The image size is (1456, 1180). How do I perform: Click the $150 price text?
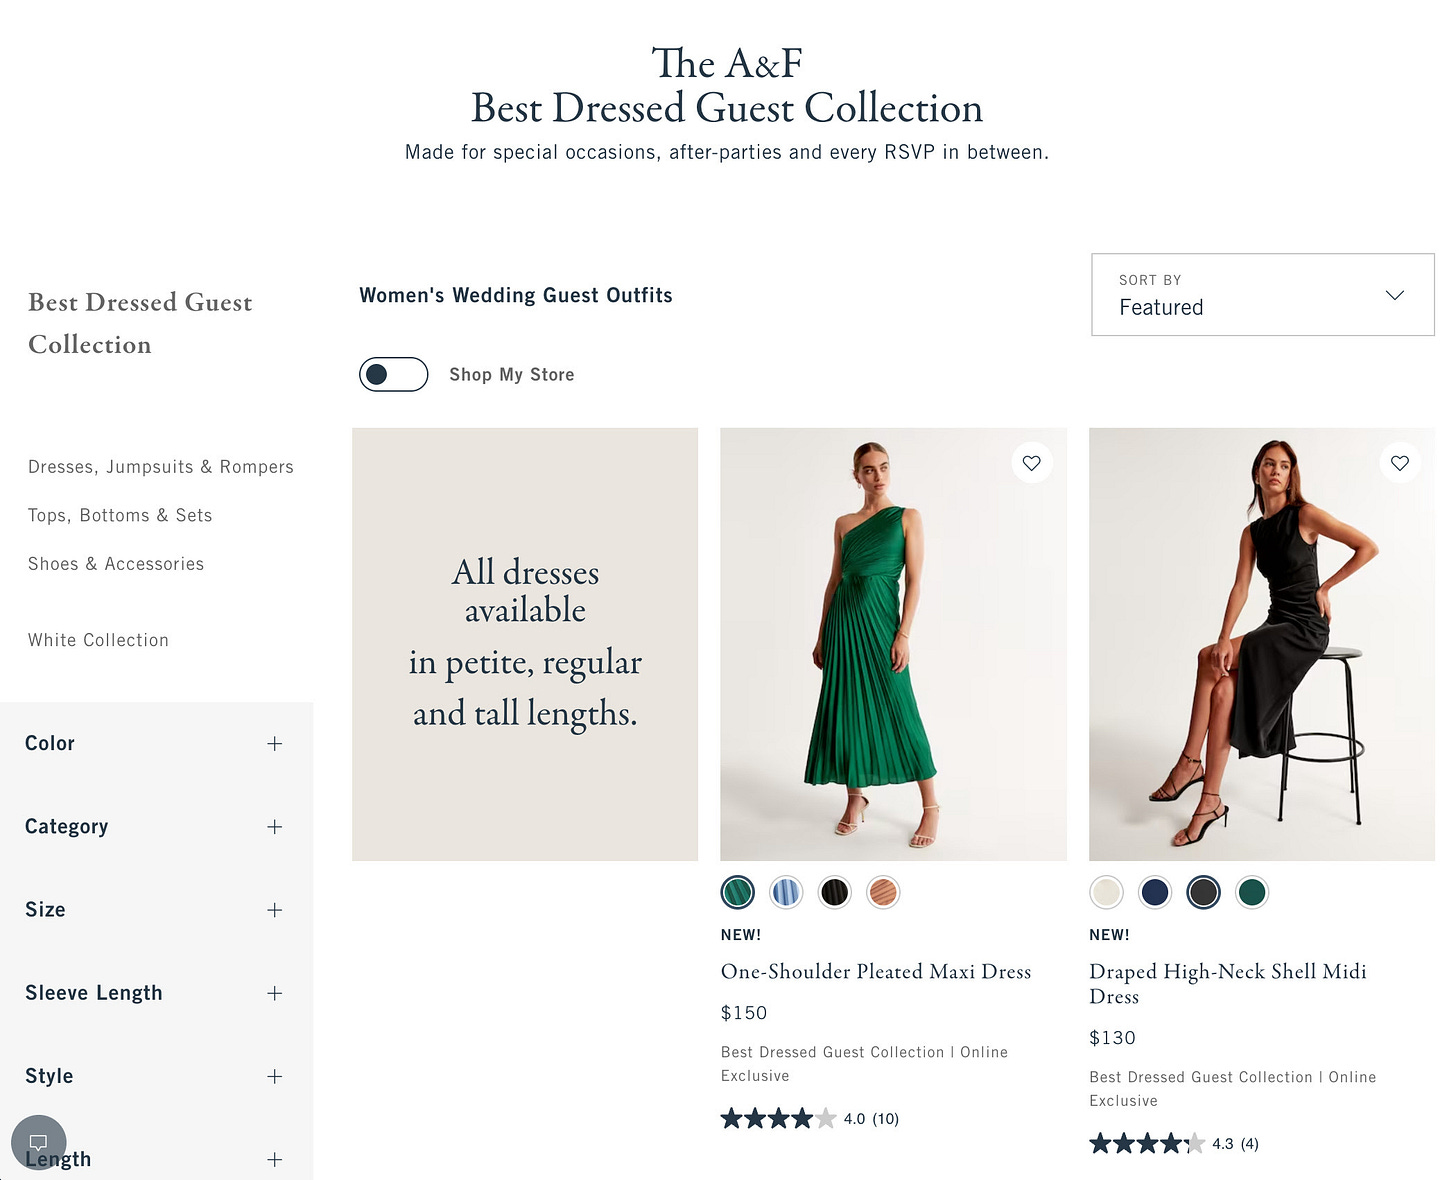click(744, 1013)
